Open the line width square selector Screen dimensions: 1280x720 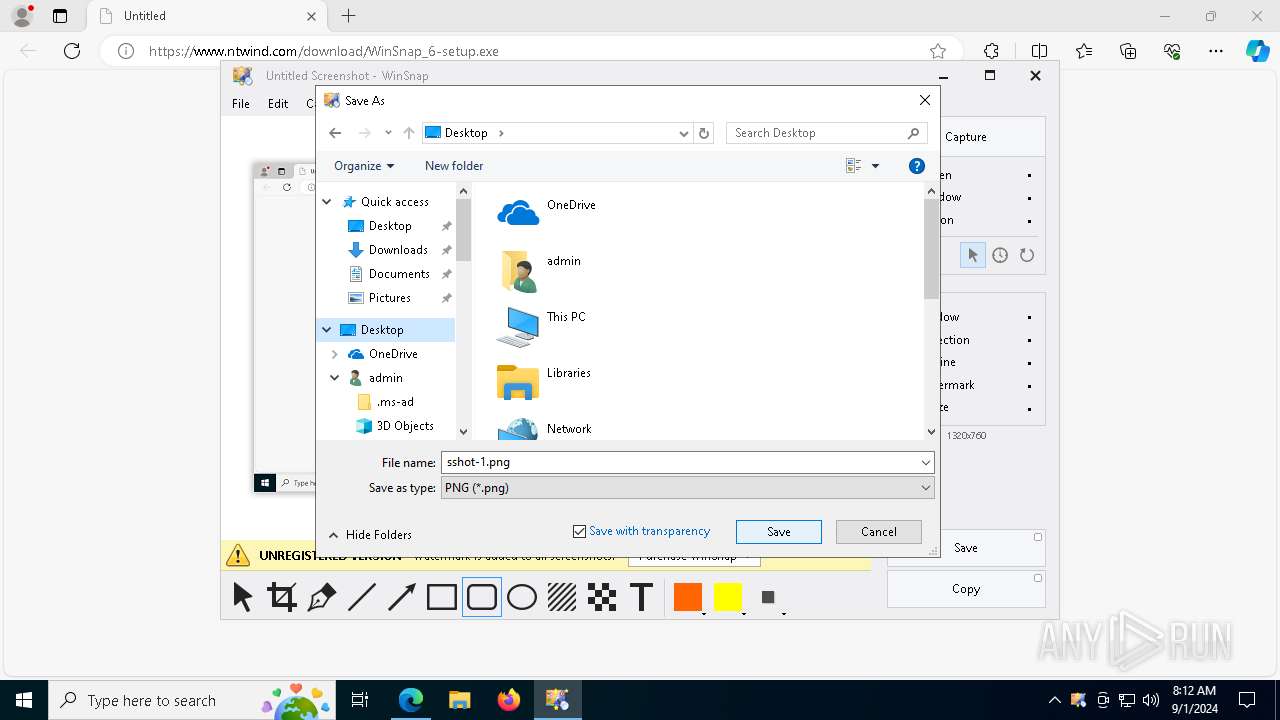pos(768,597)
